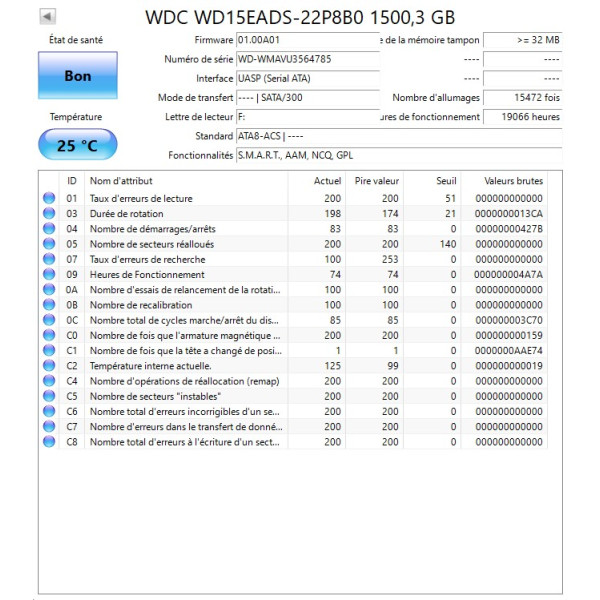600x600 pixels.
Task: Click the Standard field ATA8-ACS
Action: tap(399, 136)
